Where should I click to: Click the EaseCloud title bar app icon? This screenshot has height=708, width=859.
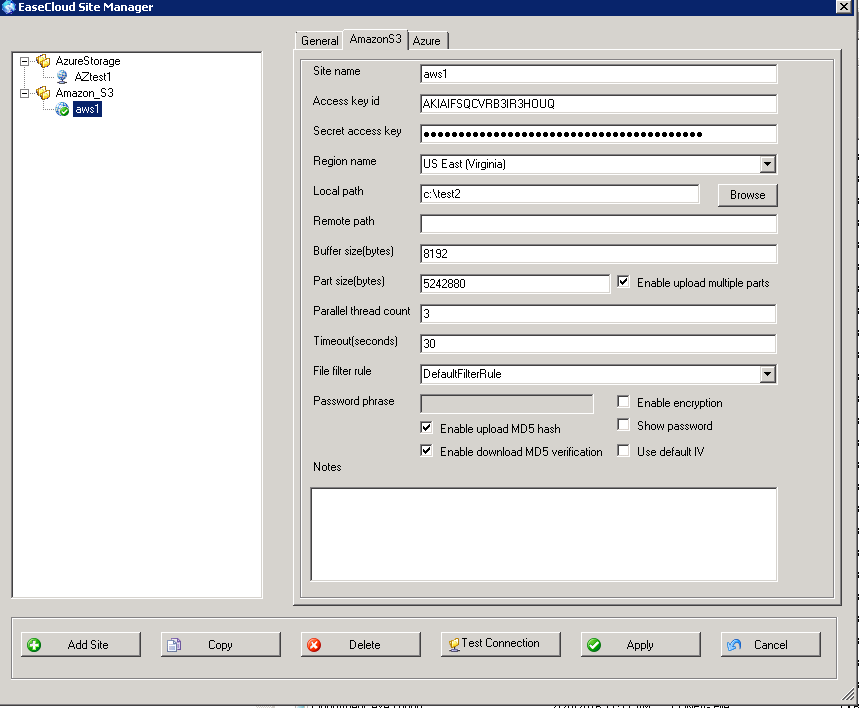pos(8,7)
